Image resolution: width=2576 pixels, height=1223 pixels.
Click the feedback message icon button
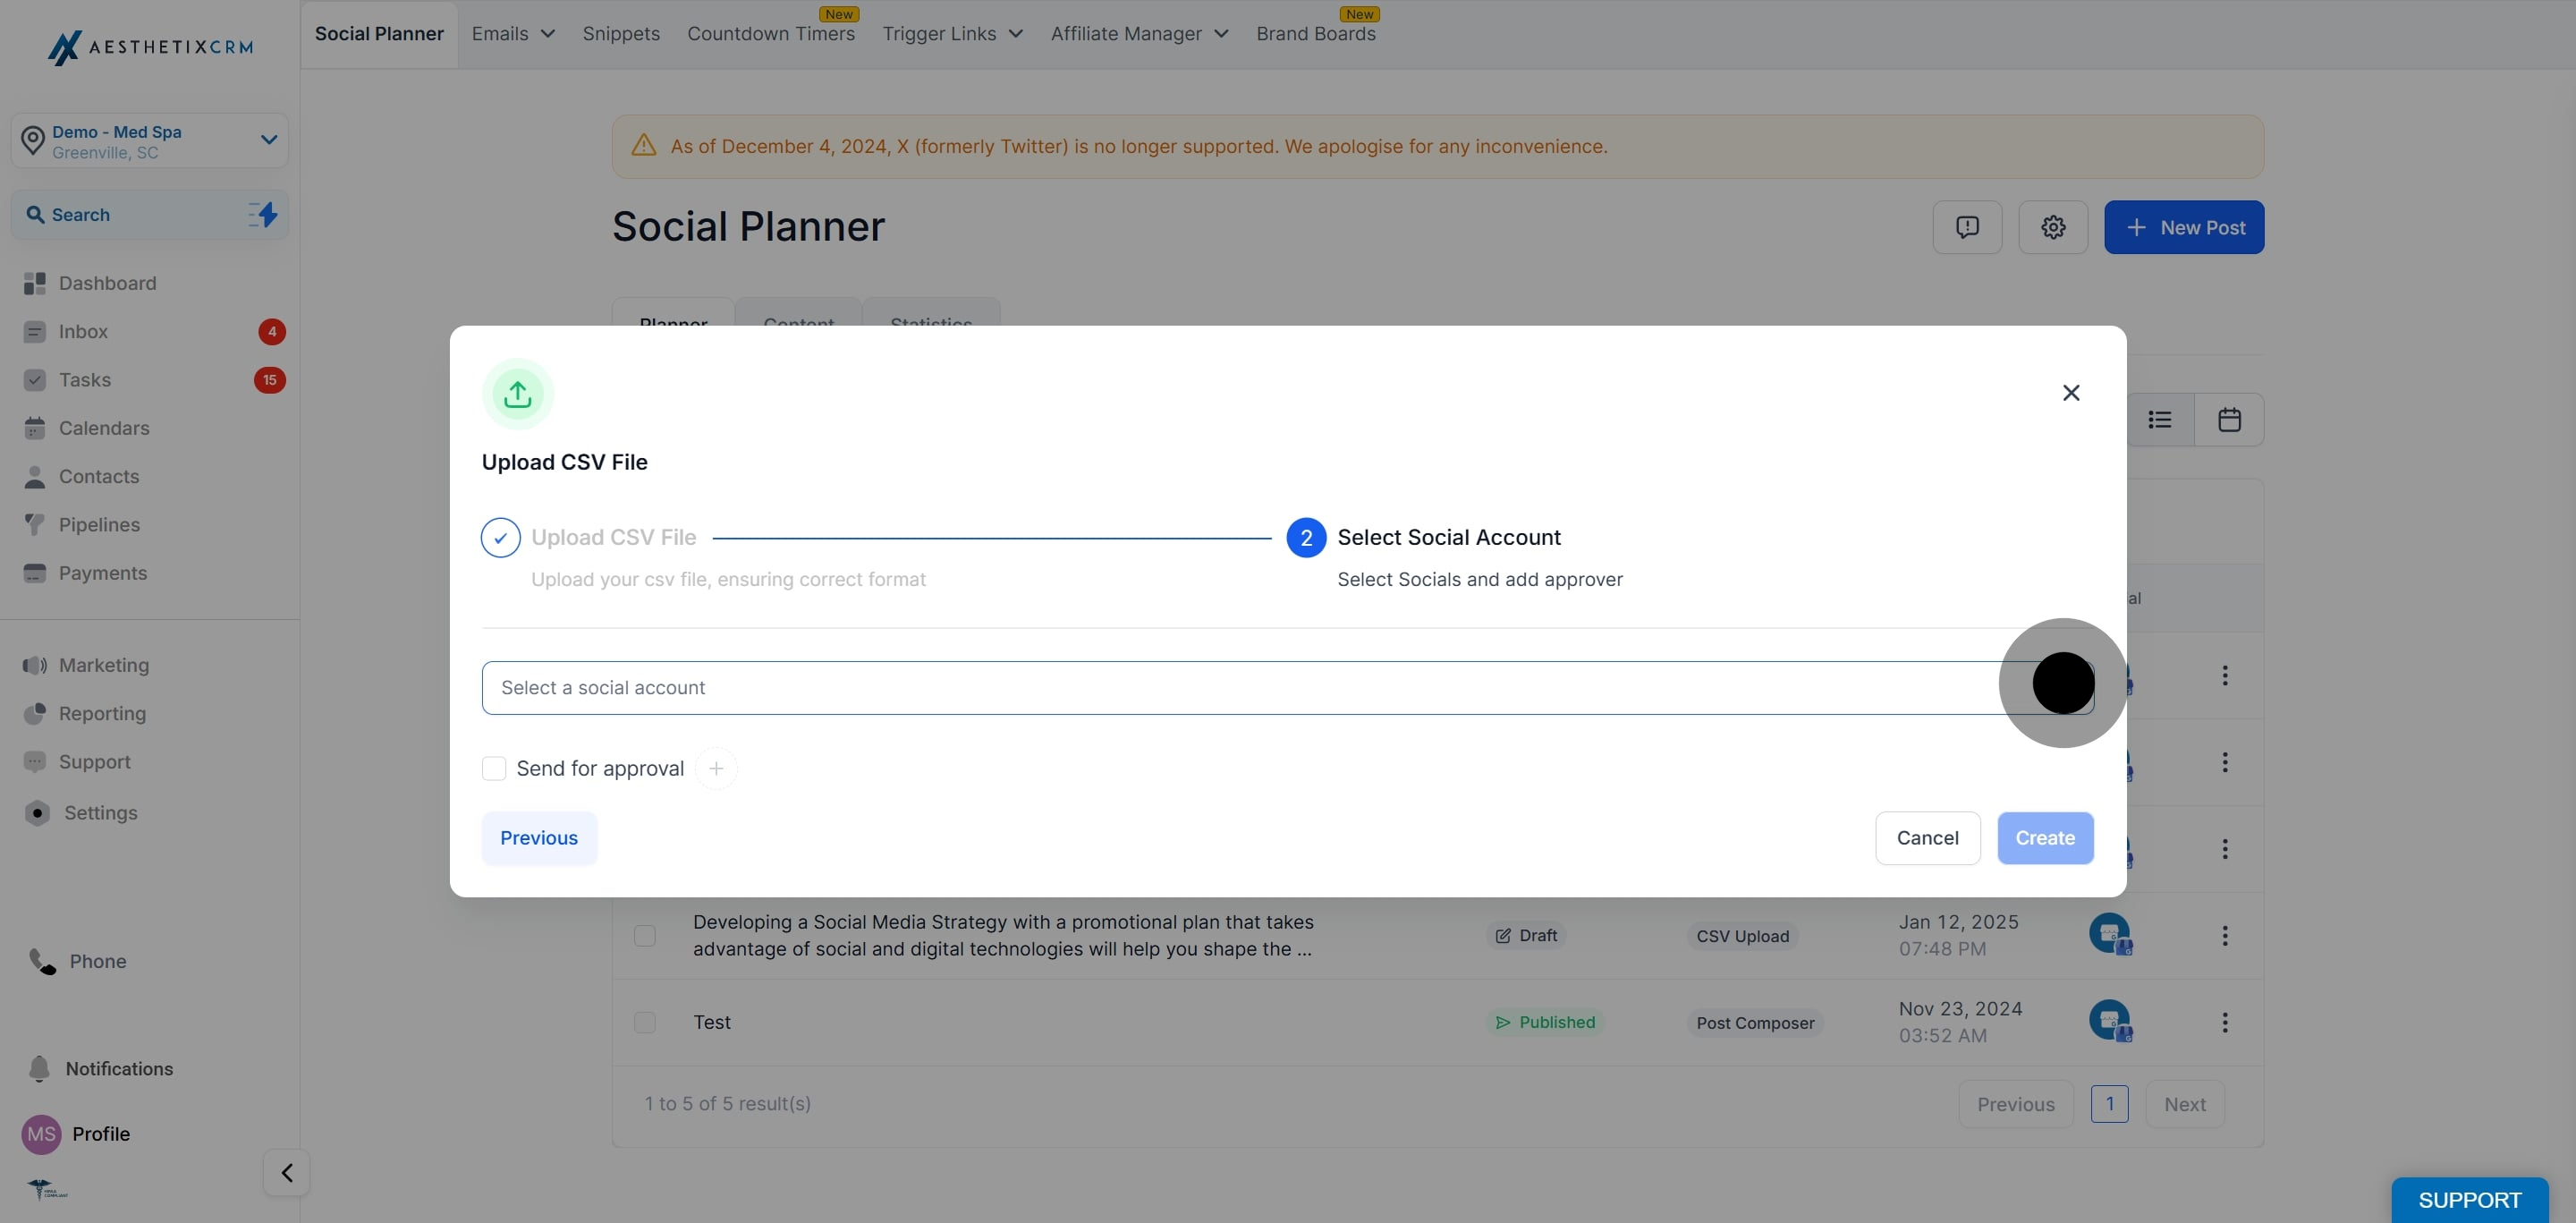[x=1967, y=227]
